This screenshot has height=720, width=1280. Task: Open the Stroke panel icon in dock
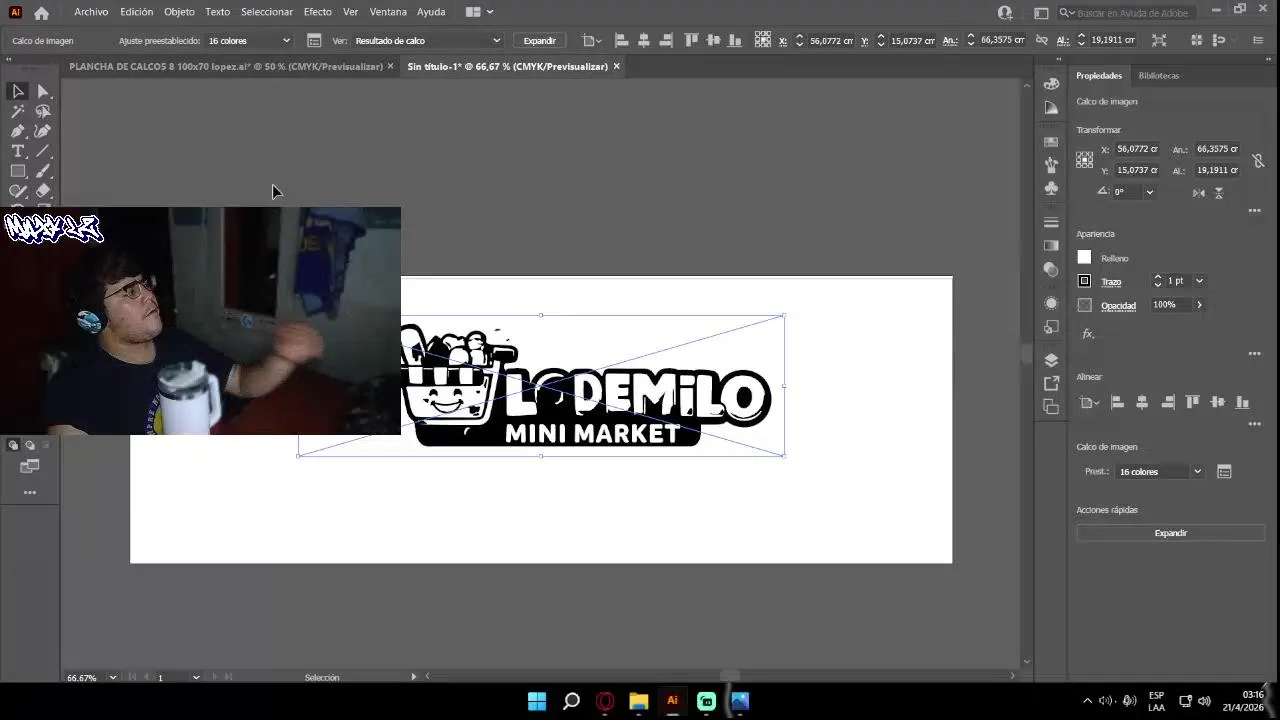[x=1051, y=222]
